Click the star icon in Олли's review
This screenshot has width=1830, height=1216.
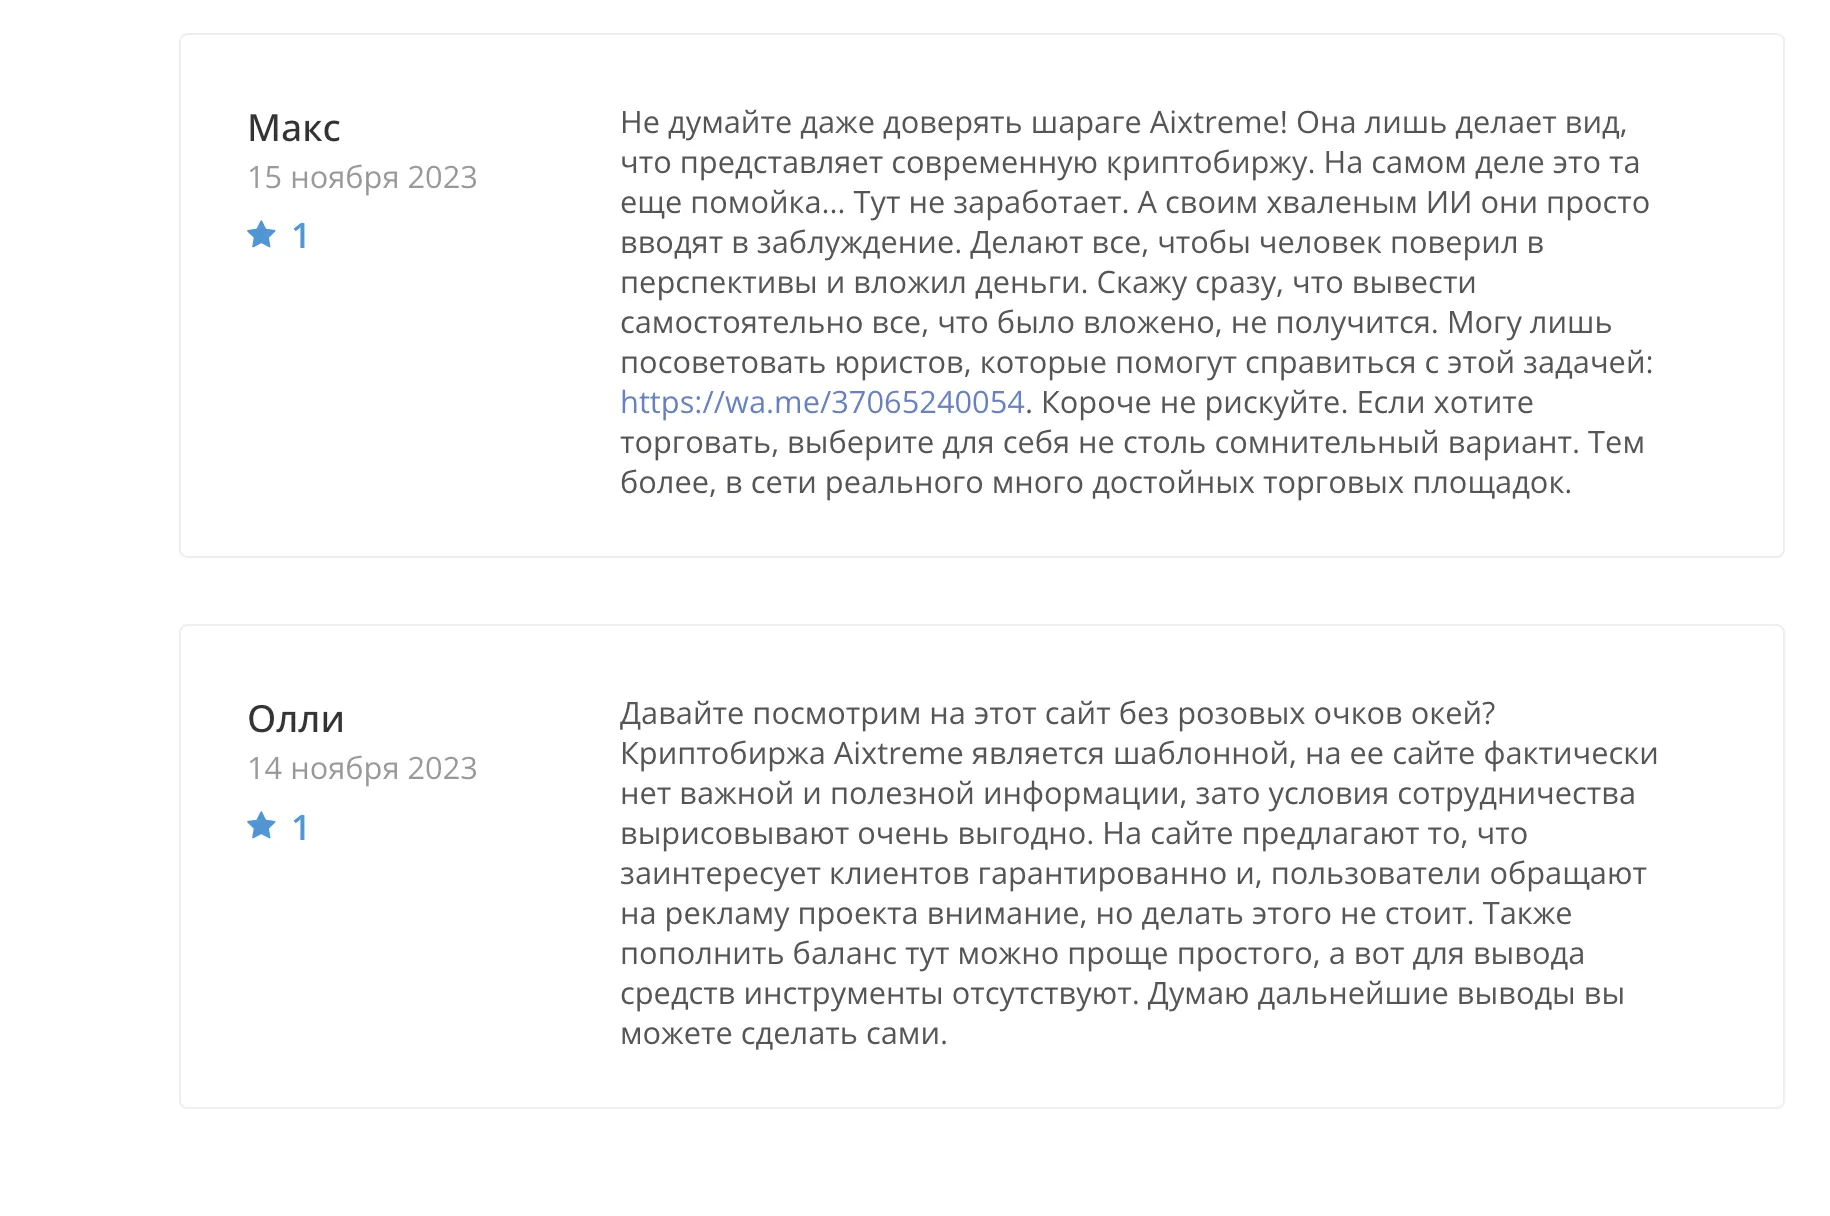261,825
